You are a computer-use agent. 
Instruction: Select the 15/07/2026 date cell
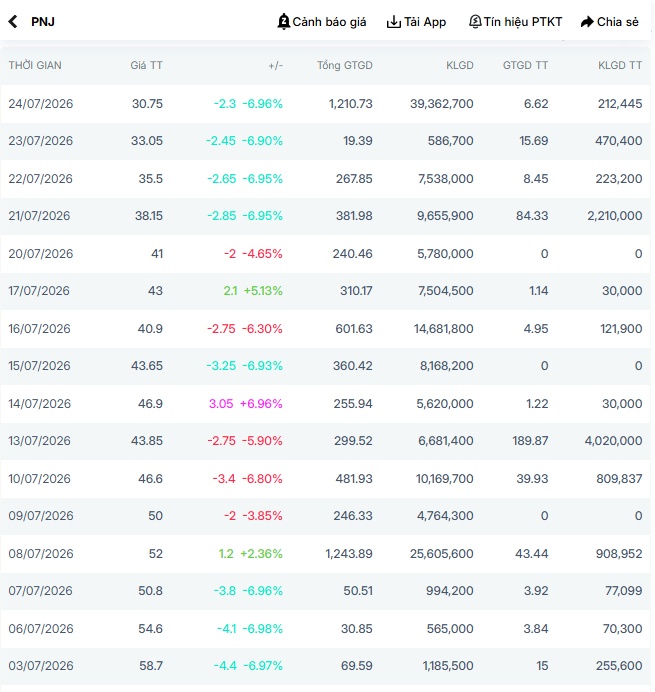[39, 366]
